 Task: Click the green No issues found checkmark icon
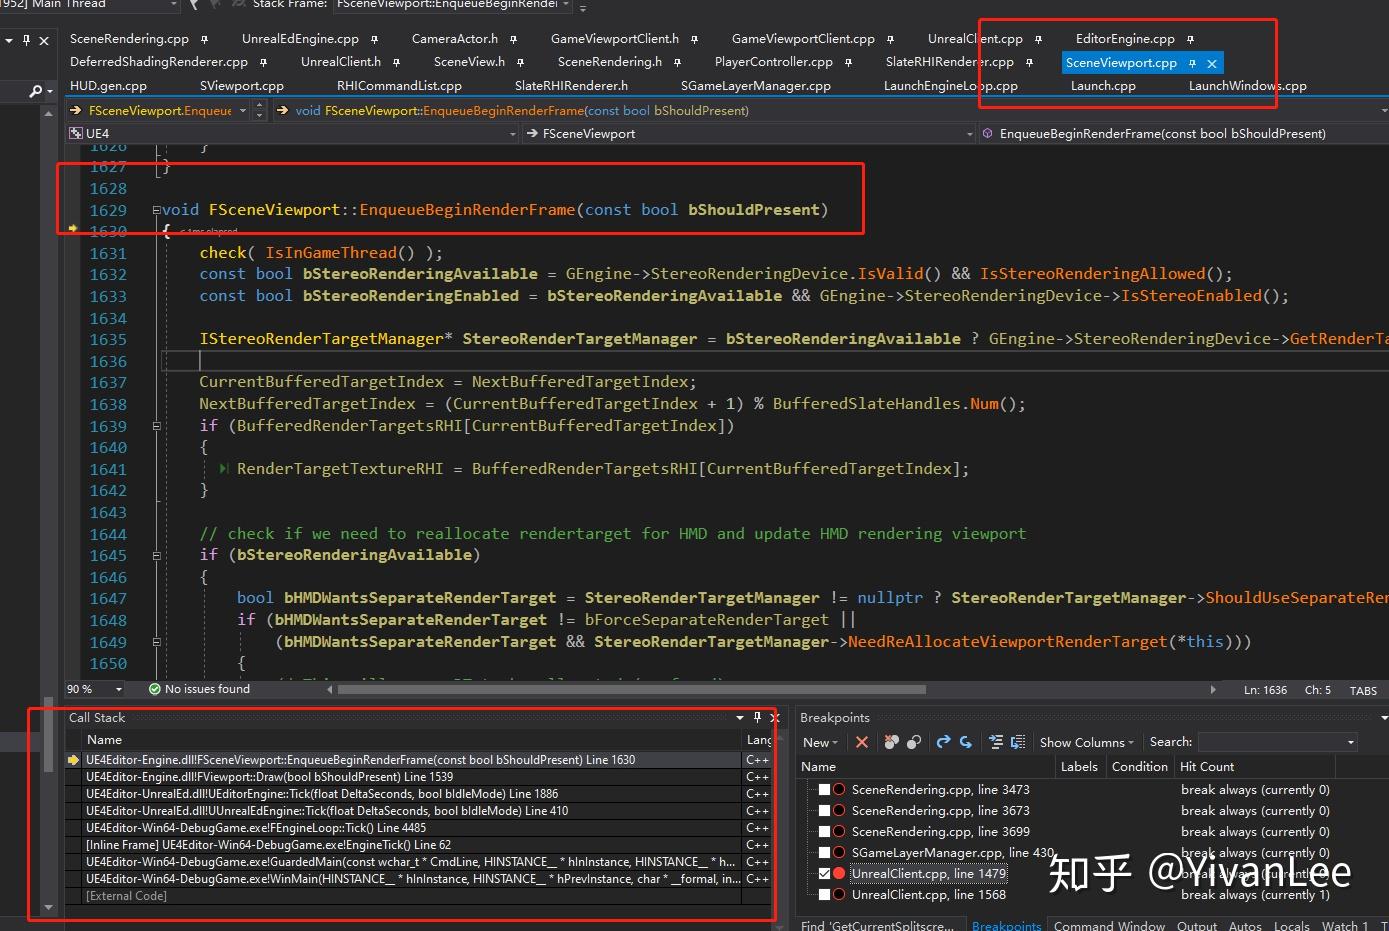pos(155,689)
